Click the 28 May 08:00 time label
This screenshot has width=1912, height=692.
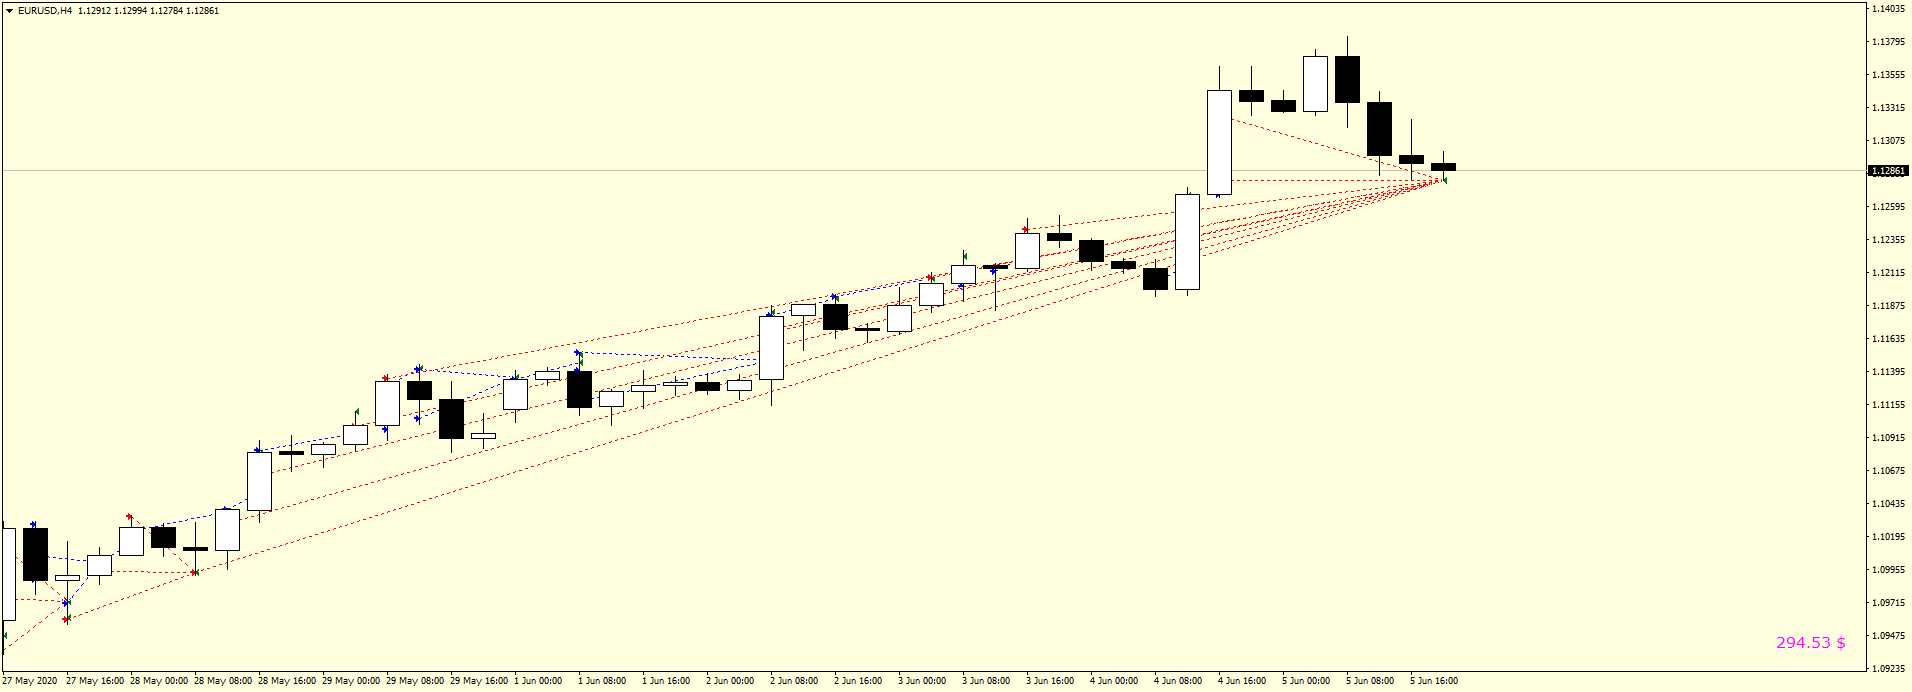tap(223, 681)
